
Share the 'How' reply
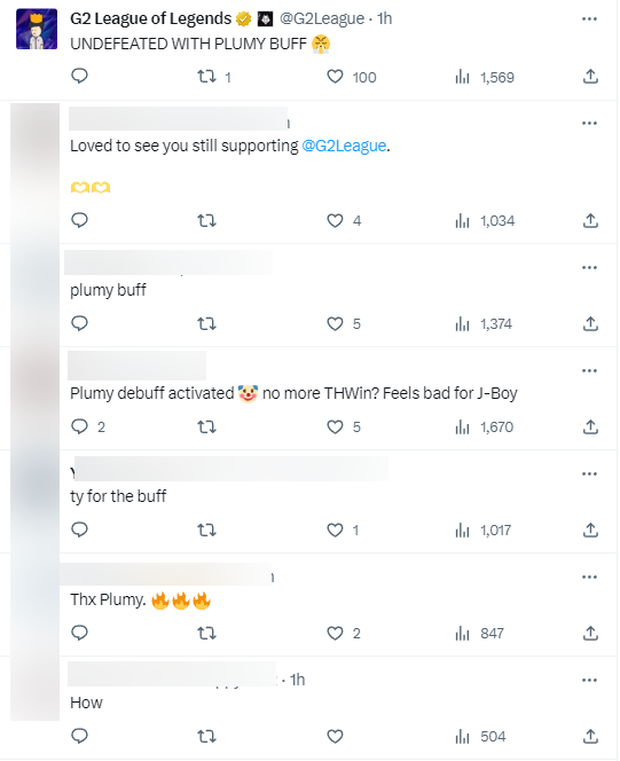tap(591, 737)
